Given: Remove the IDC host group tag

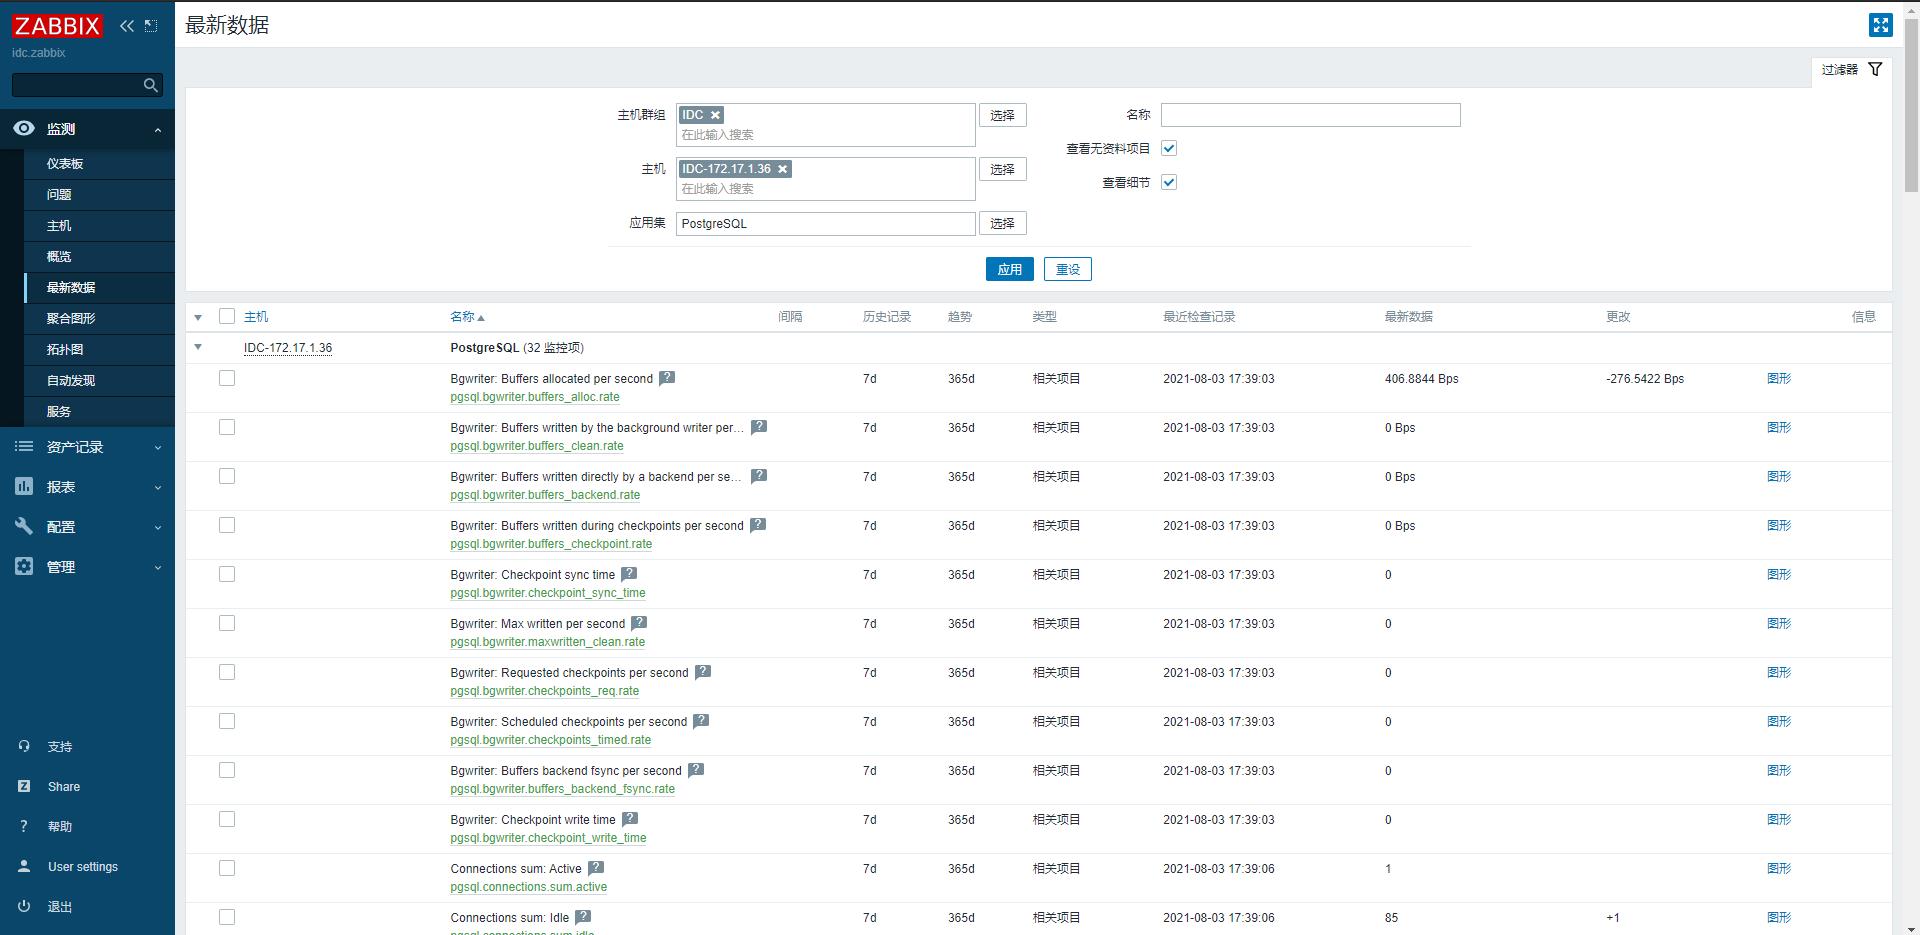Looking at the screenshot, I should (715, 115).
